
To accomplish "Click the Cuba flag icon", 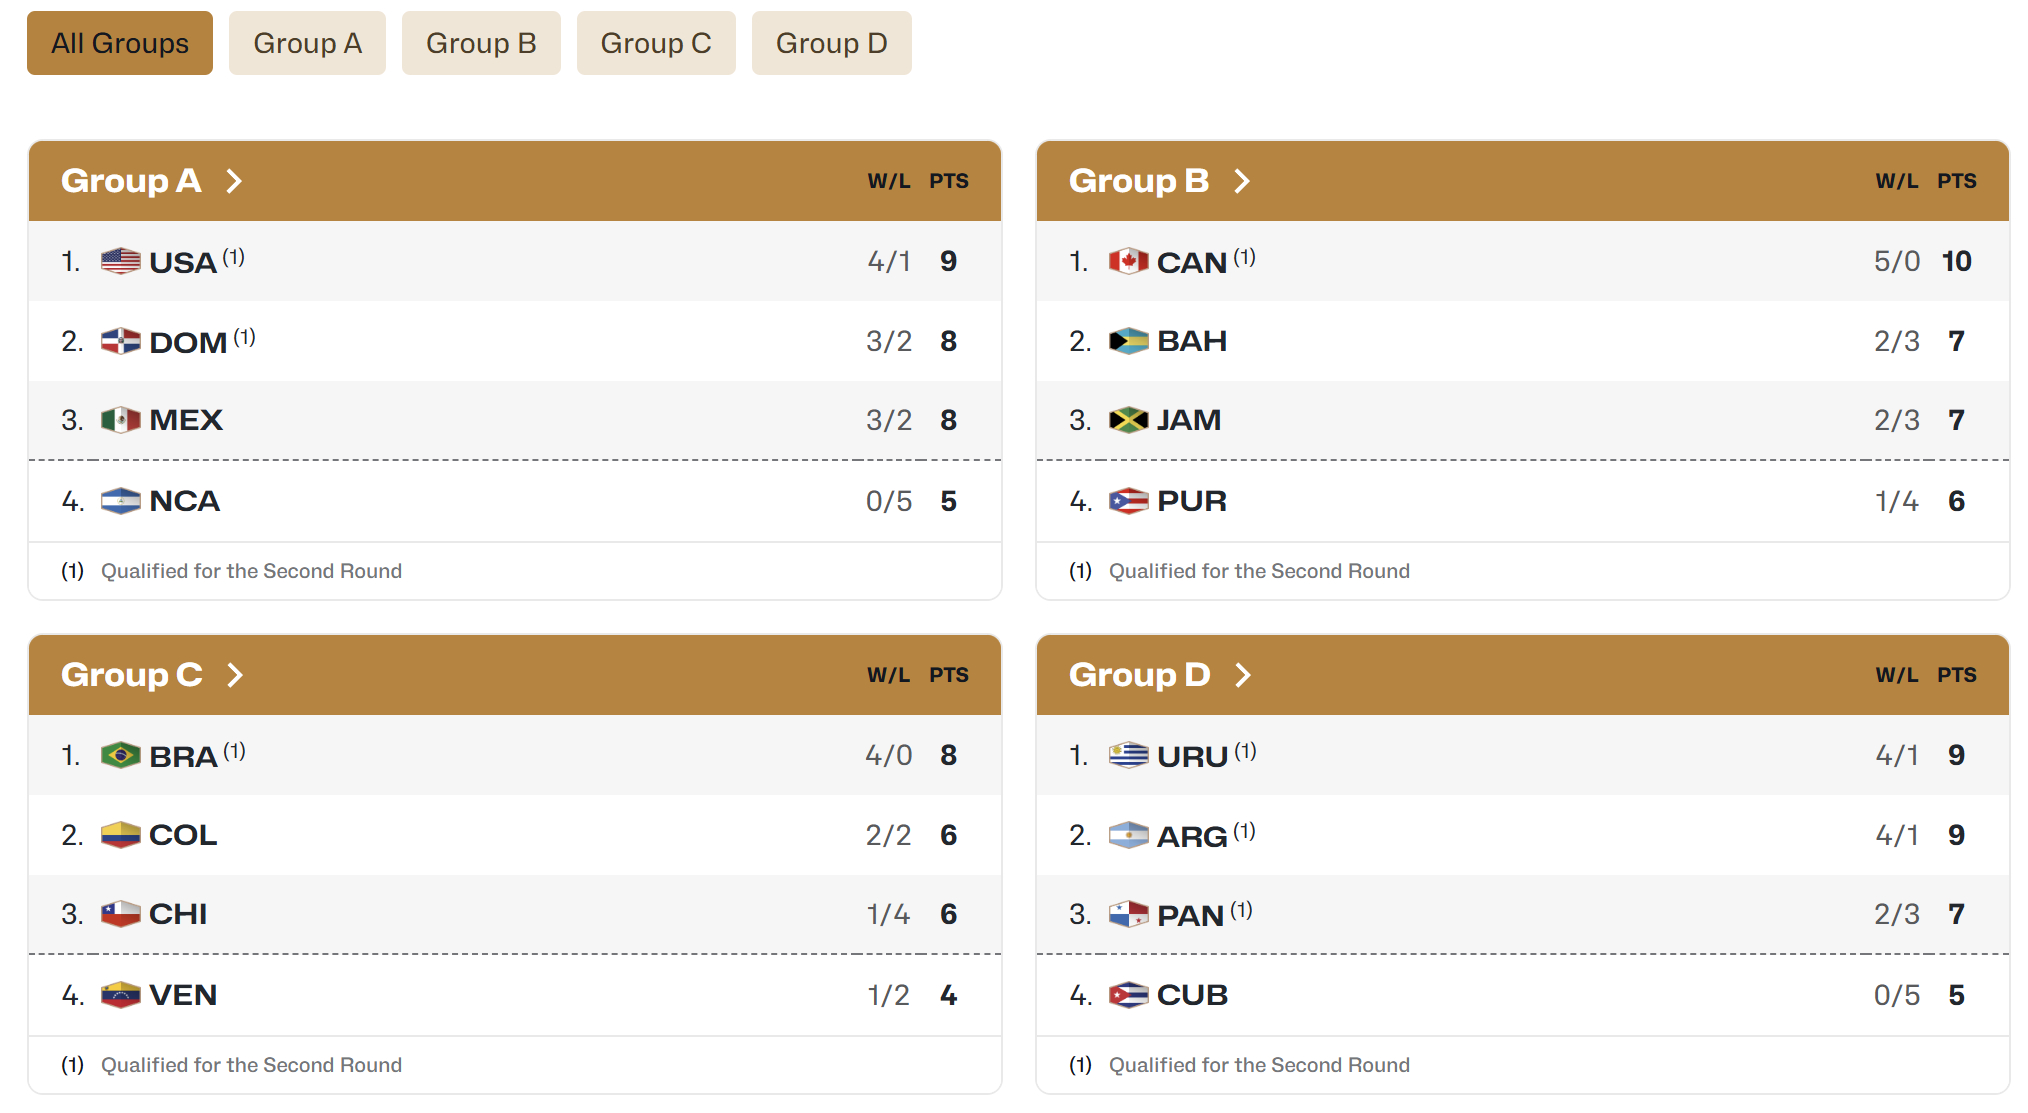I will click(x=1128, y=995).
